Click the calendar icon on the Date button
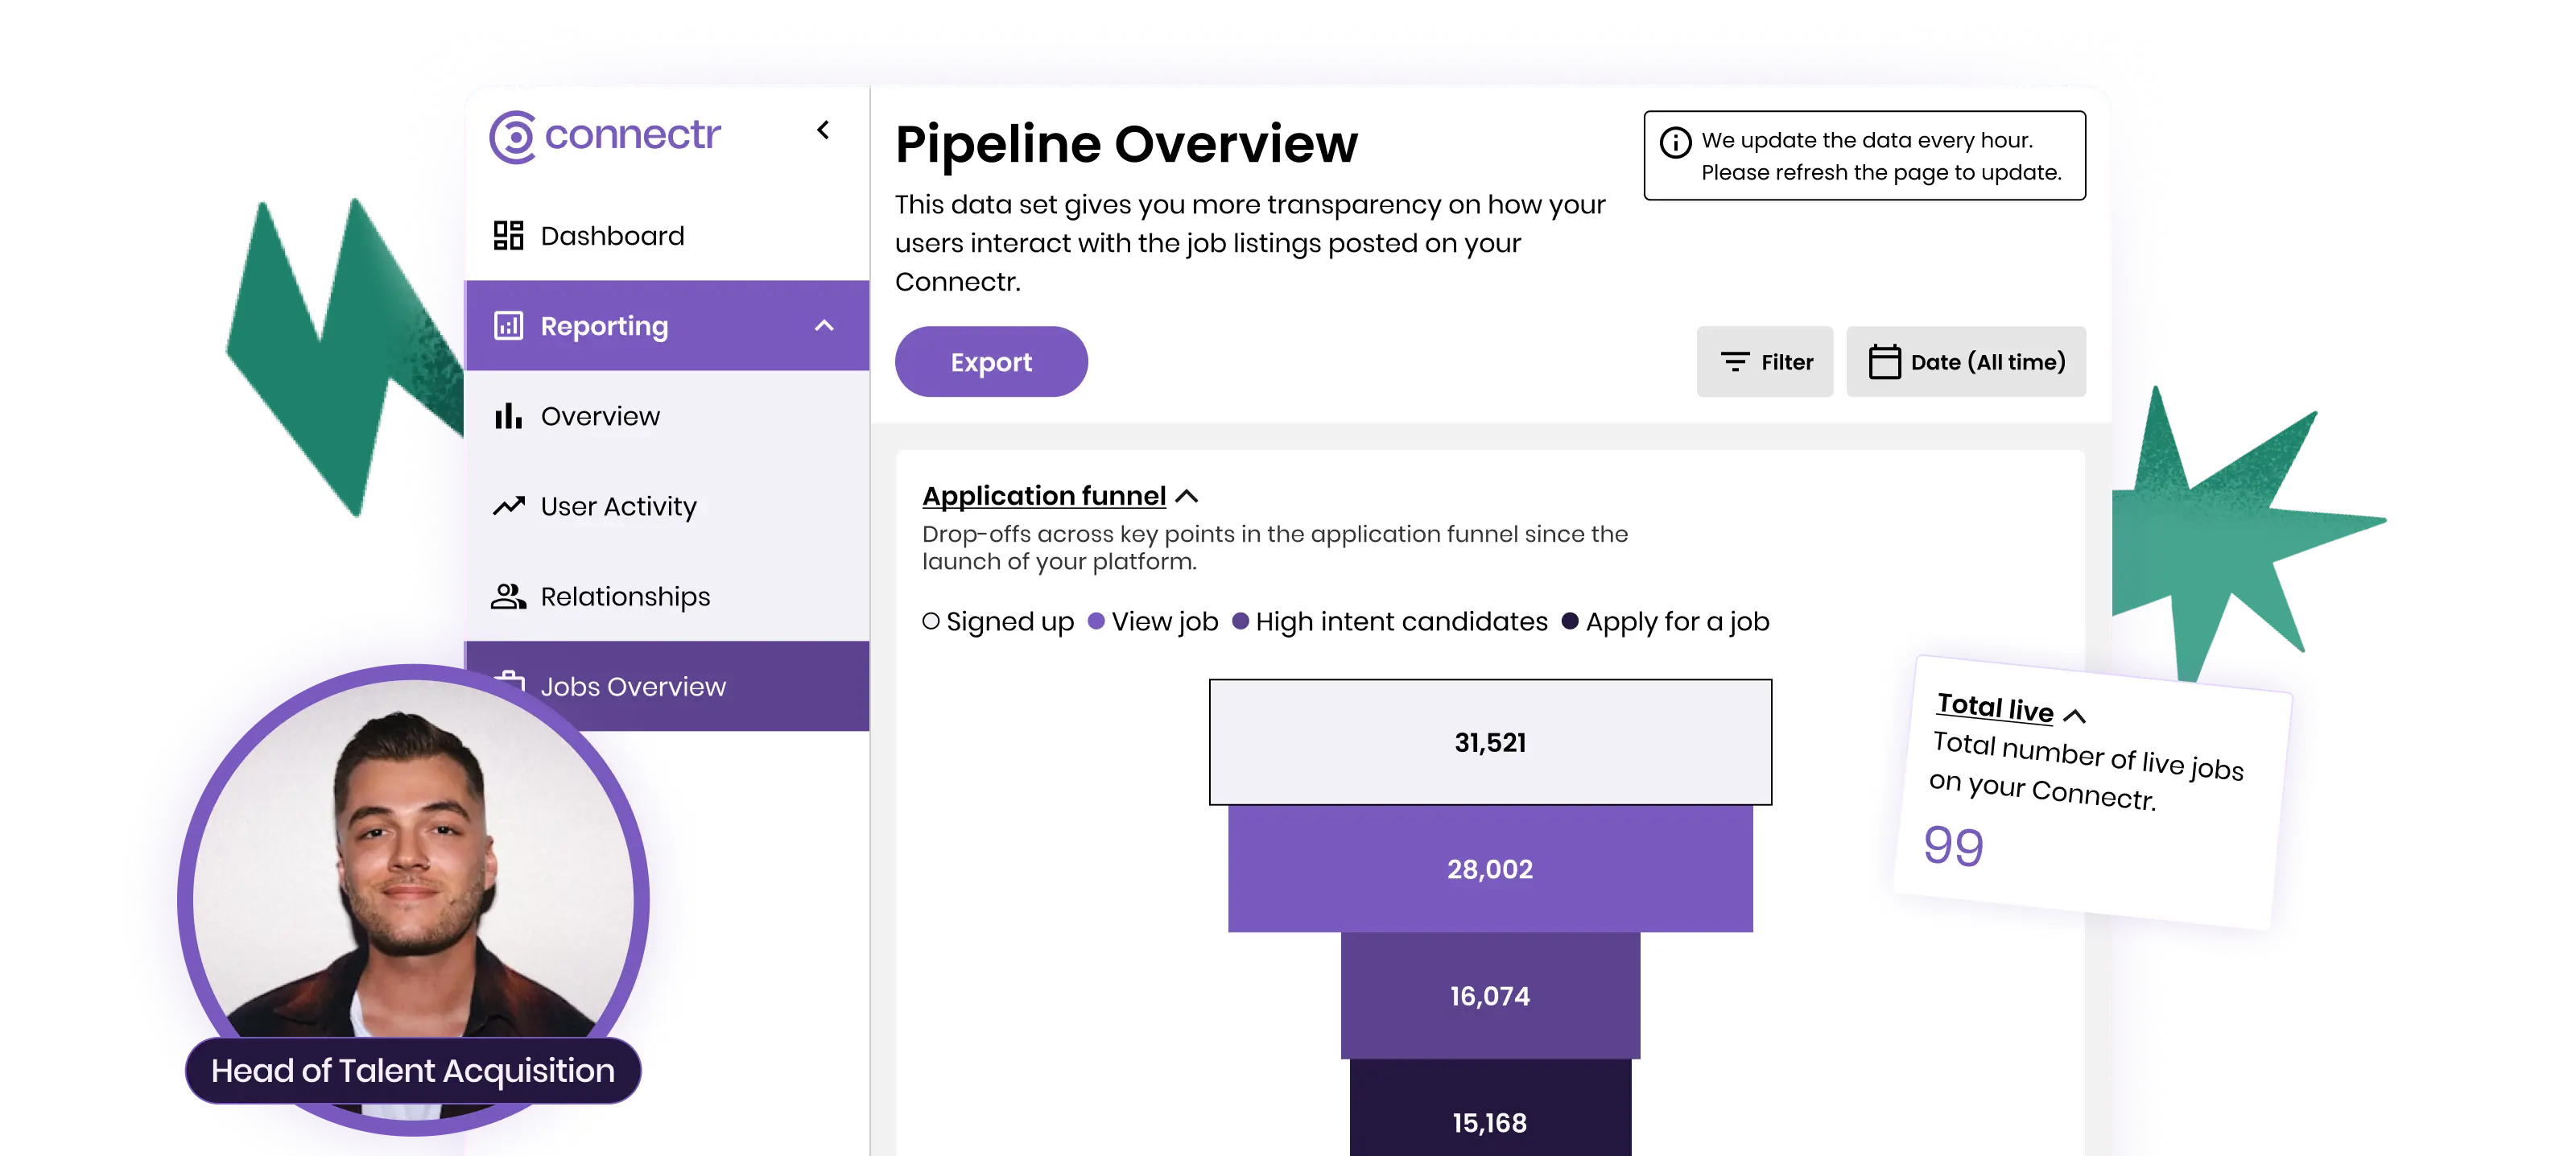2576x1156 pixels. (1888, 361)
